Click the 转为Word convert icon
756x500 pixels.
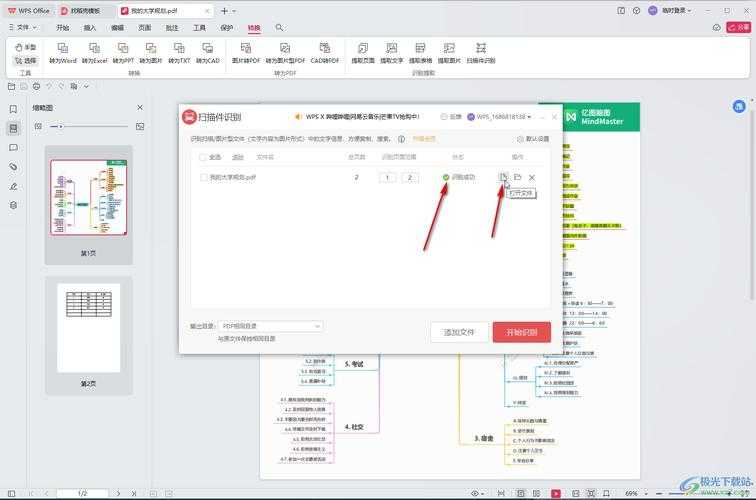click(63, 53)
